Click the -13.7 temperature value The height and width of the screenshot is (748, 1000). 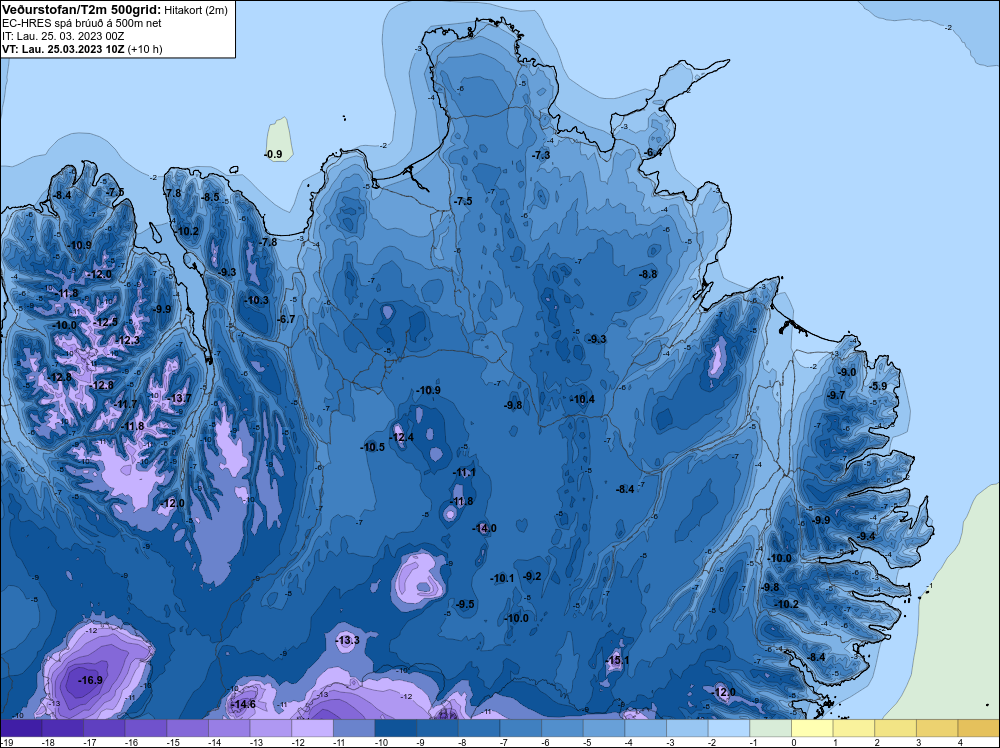click(179, 399)
